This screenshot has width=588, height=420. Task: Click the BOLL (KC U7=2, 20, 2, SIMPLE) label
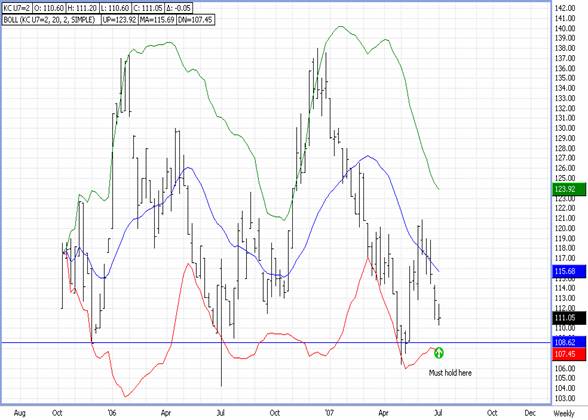click(51, 20)
